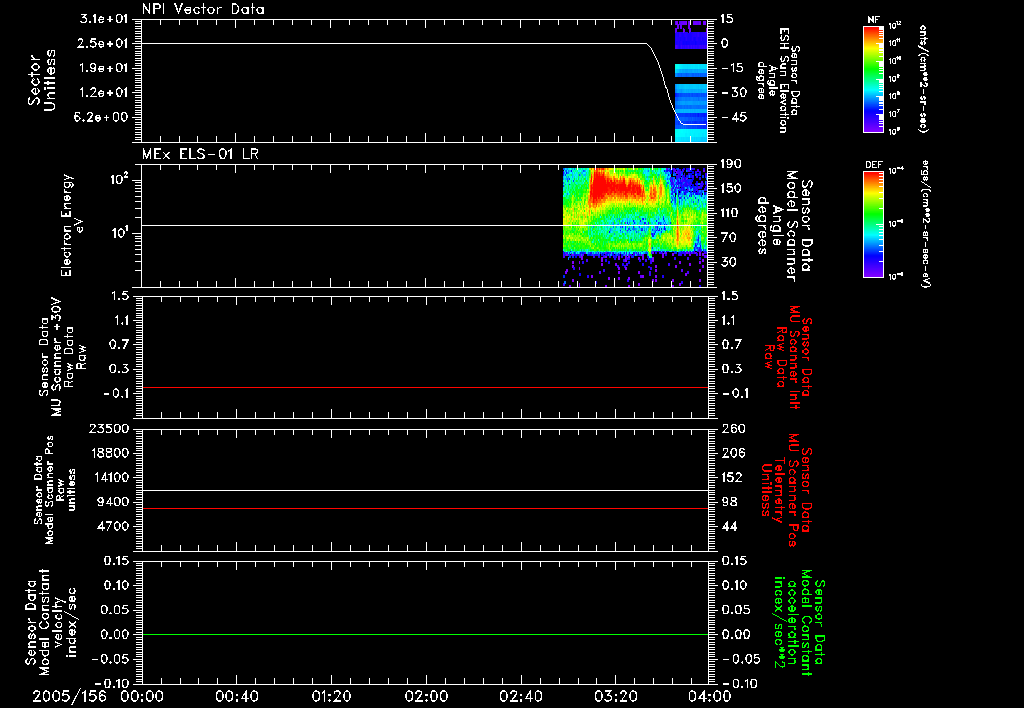Click the red "MU Scanner Int Raw Data" title
This screenshot has height=708, width=1024.
click(x=788, y=357)
